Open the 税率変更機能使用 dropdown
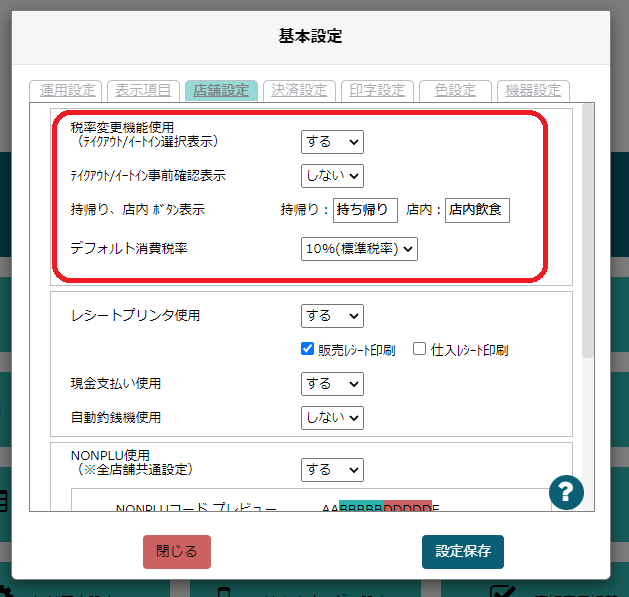 [332, 142]
